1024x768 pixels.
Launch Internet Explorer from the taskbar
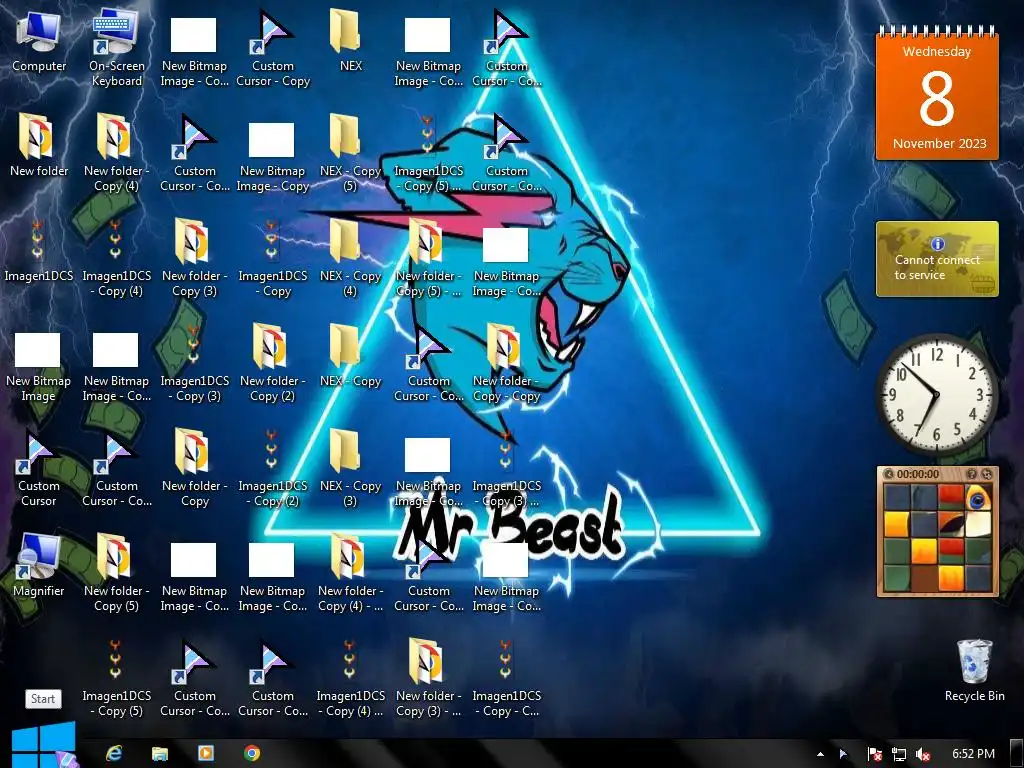(114, 753)
